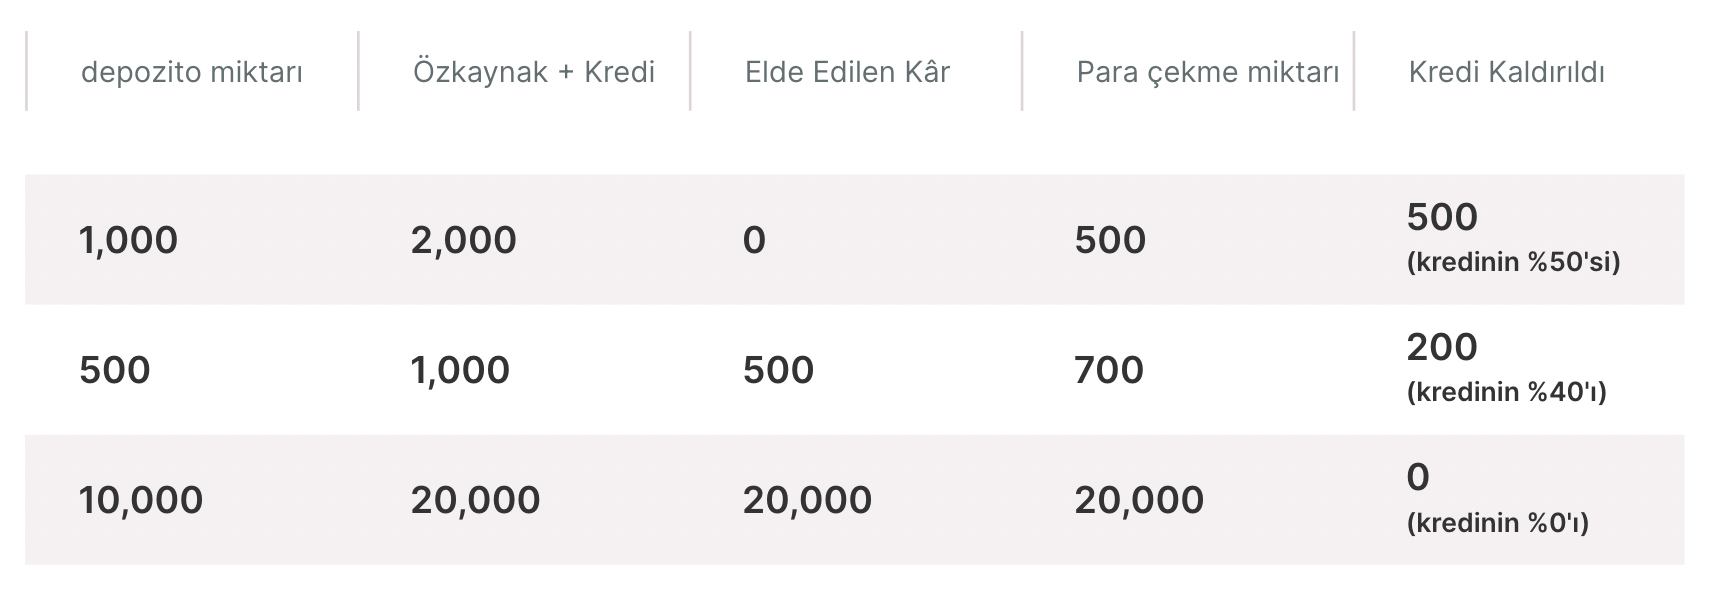Select the 'Özkaynak + Kredi' column header
Viewport: 1724px width, 590px height.
(534, 72)
